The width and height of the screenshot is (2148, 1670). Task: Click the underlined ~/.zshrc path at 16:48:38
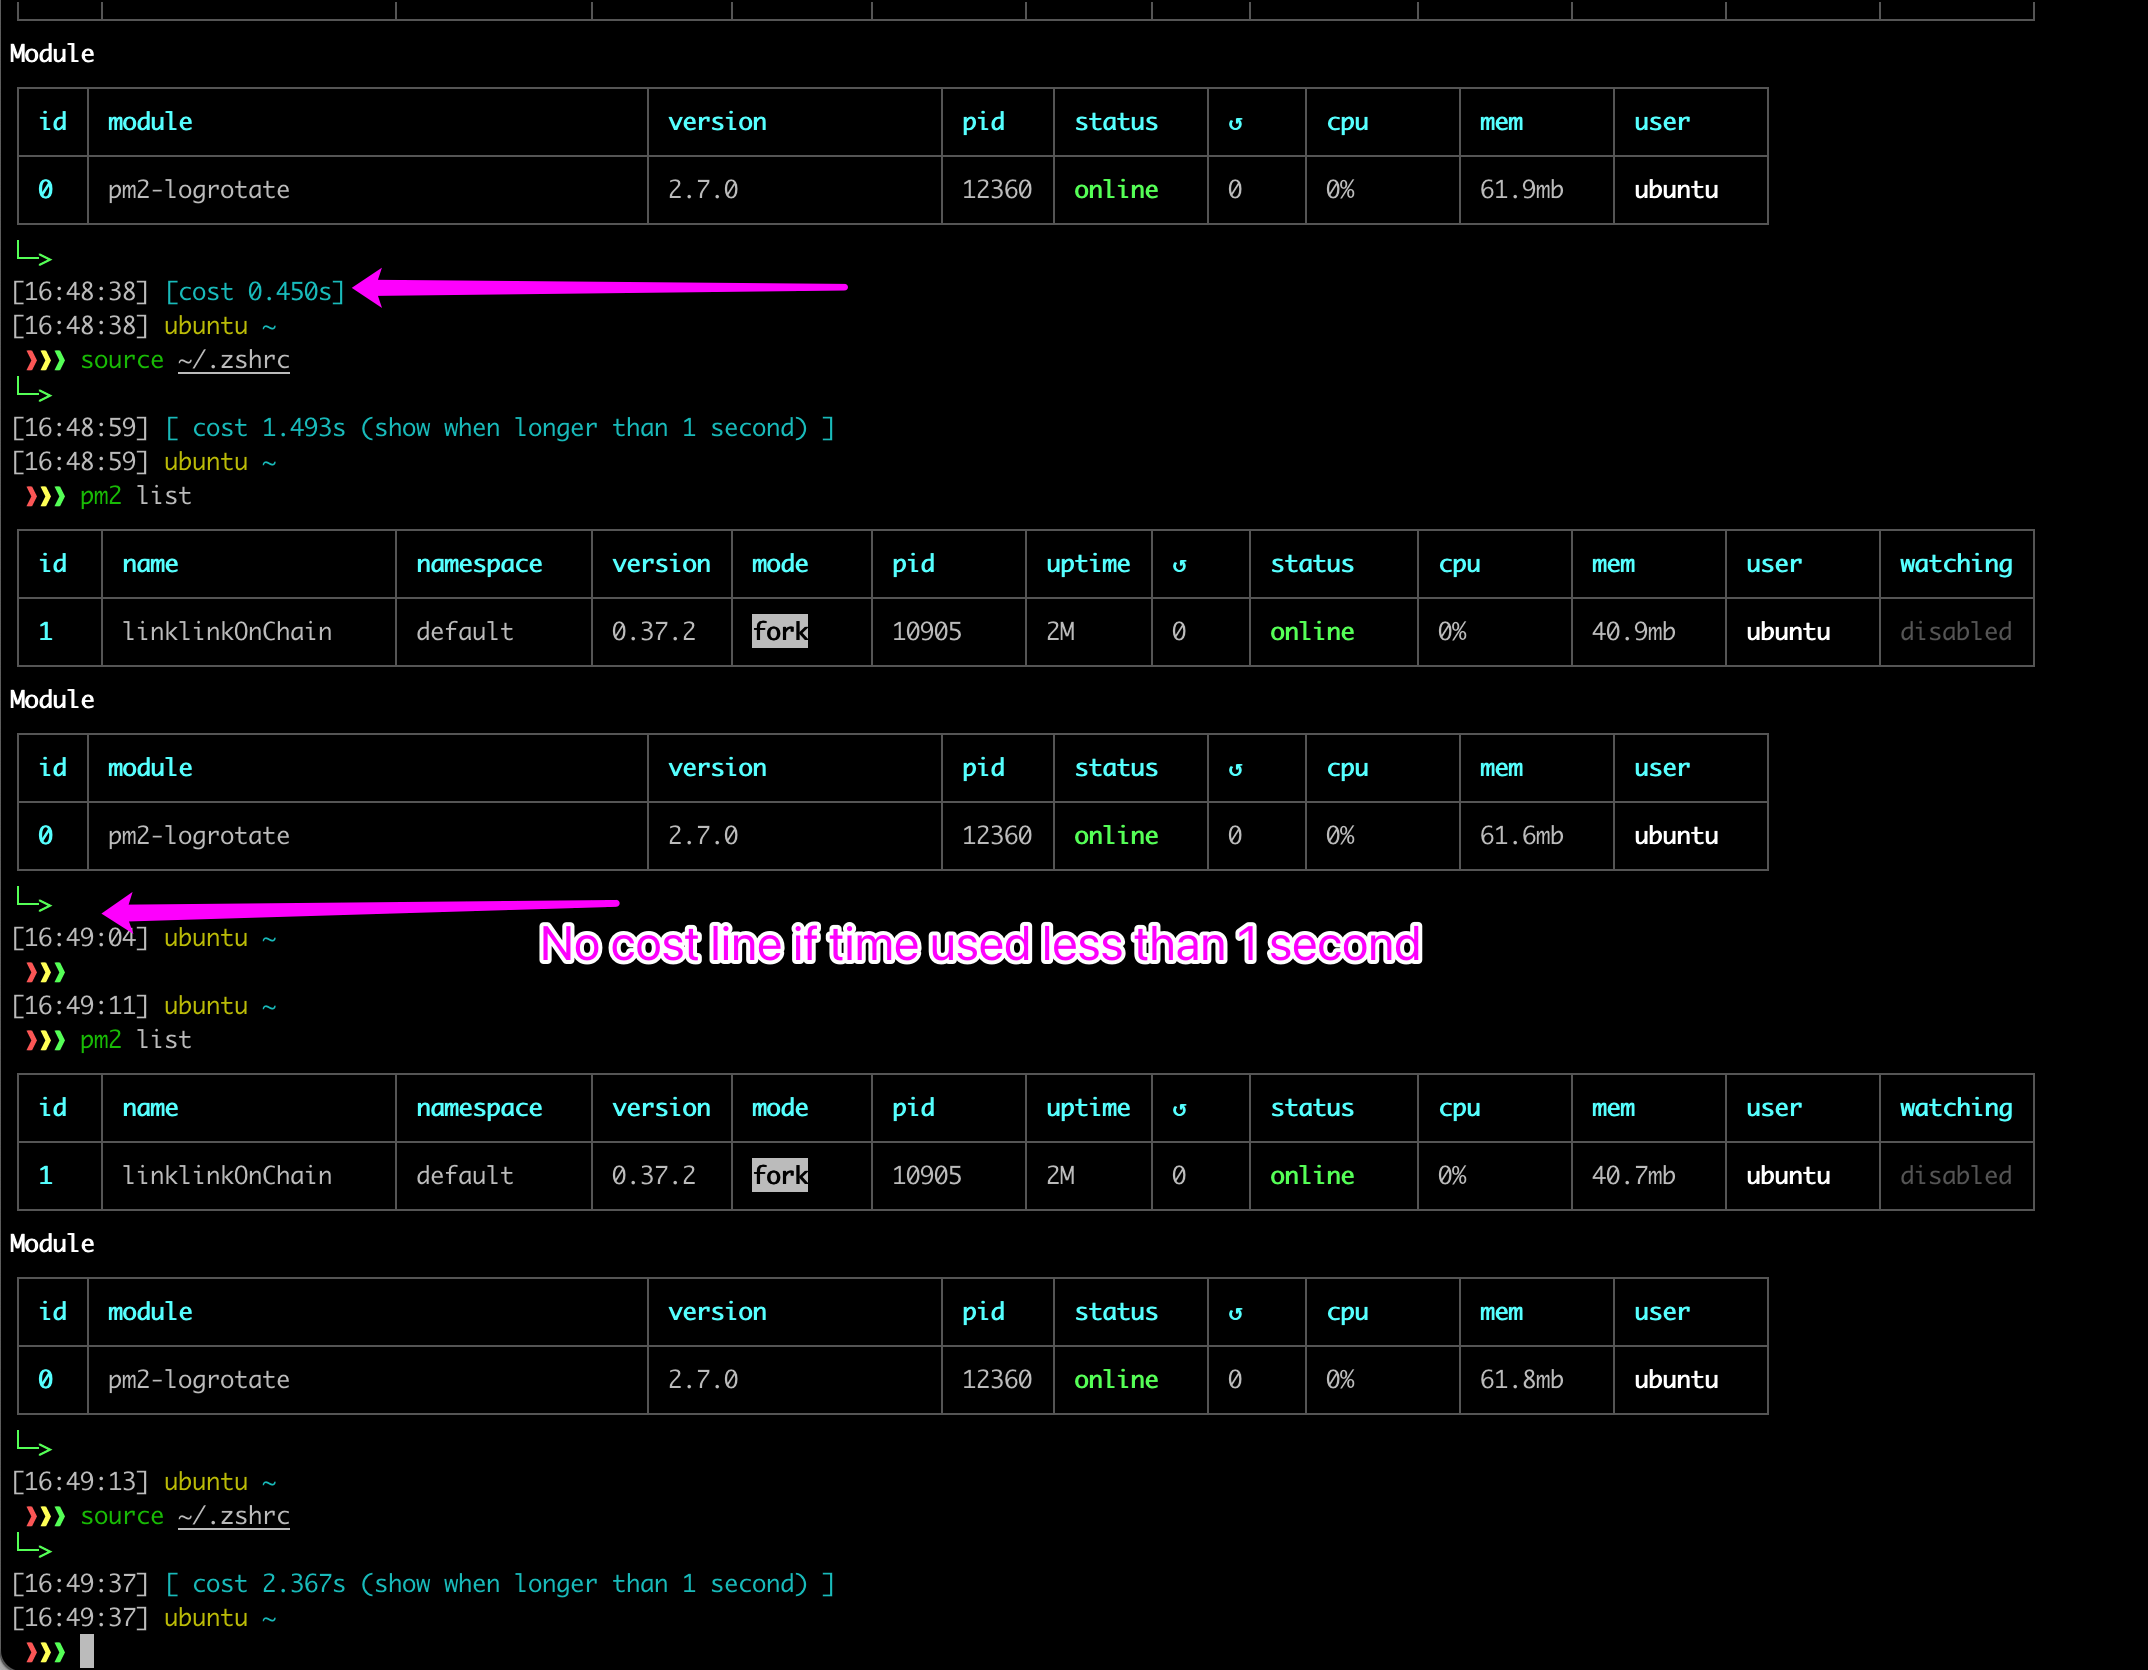click(x=234, y=360)
